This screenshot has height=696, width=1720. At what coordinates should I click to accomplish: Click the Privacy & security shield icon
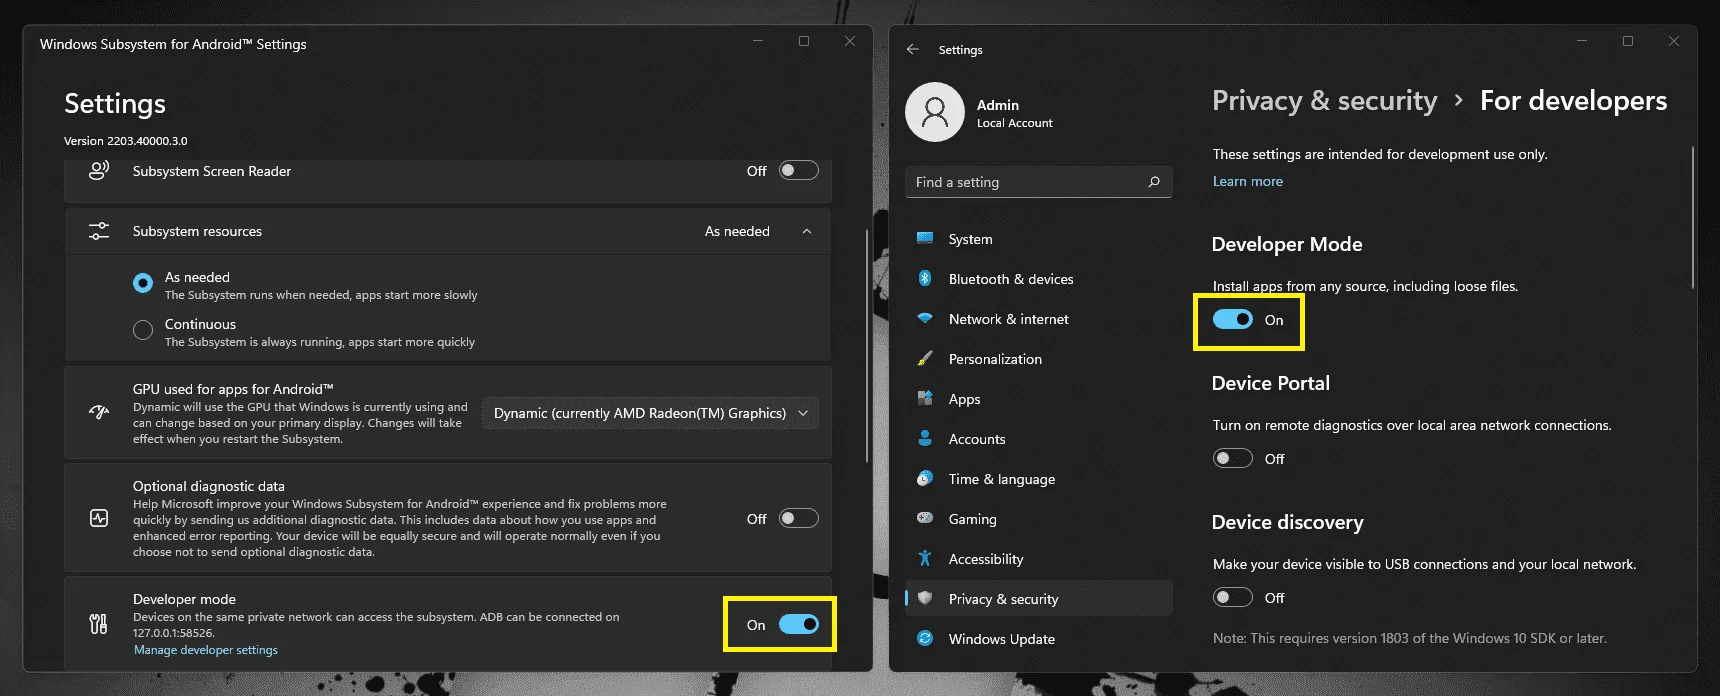tap(925, 598)
